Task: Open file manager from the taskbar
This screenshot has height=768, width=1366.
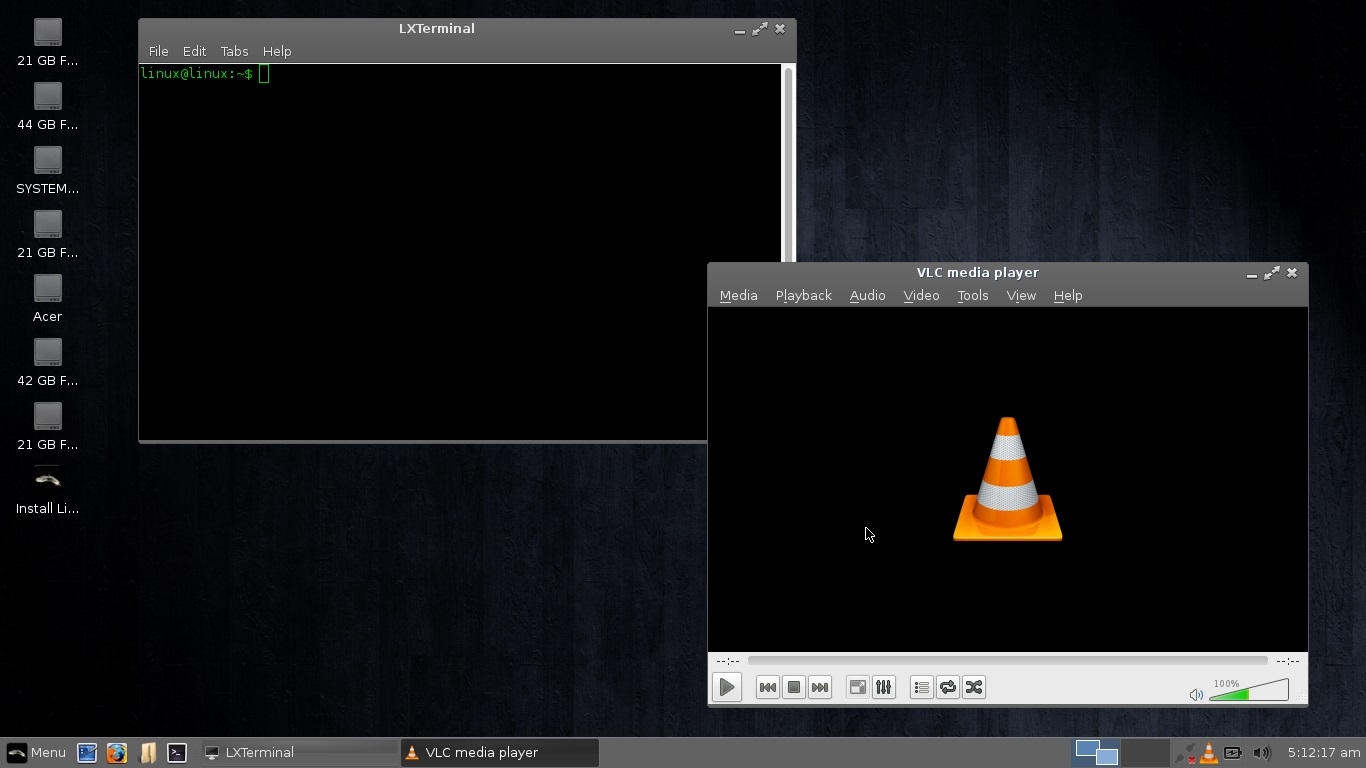Action: tap(147, 753)
